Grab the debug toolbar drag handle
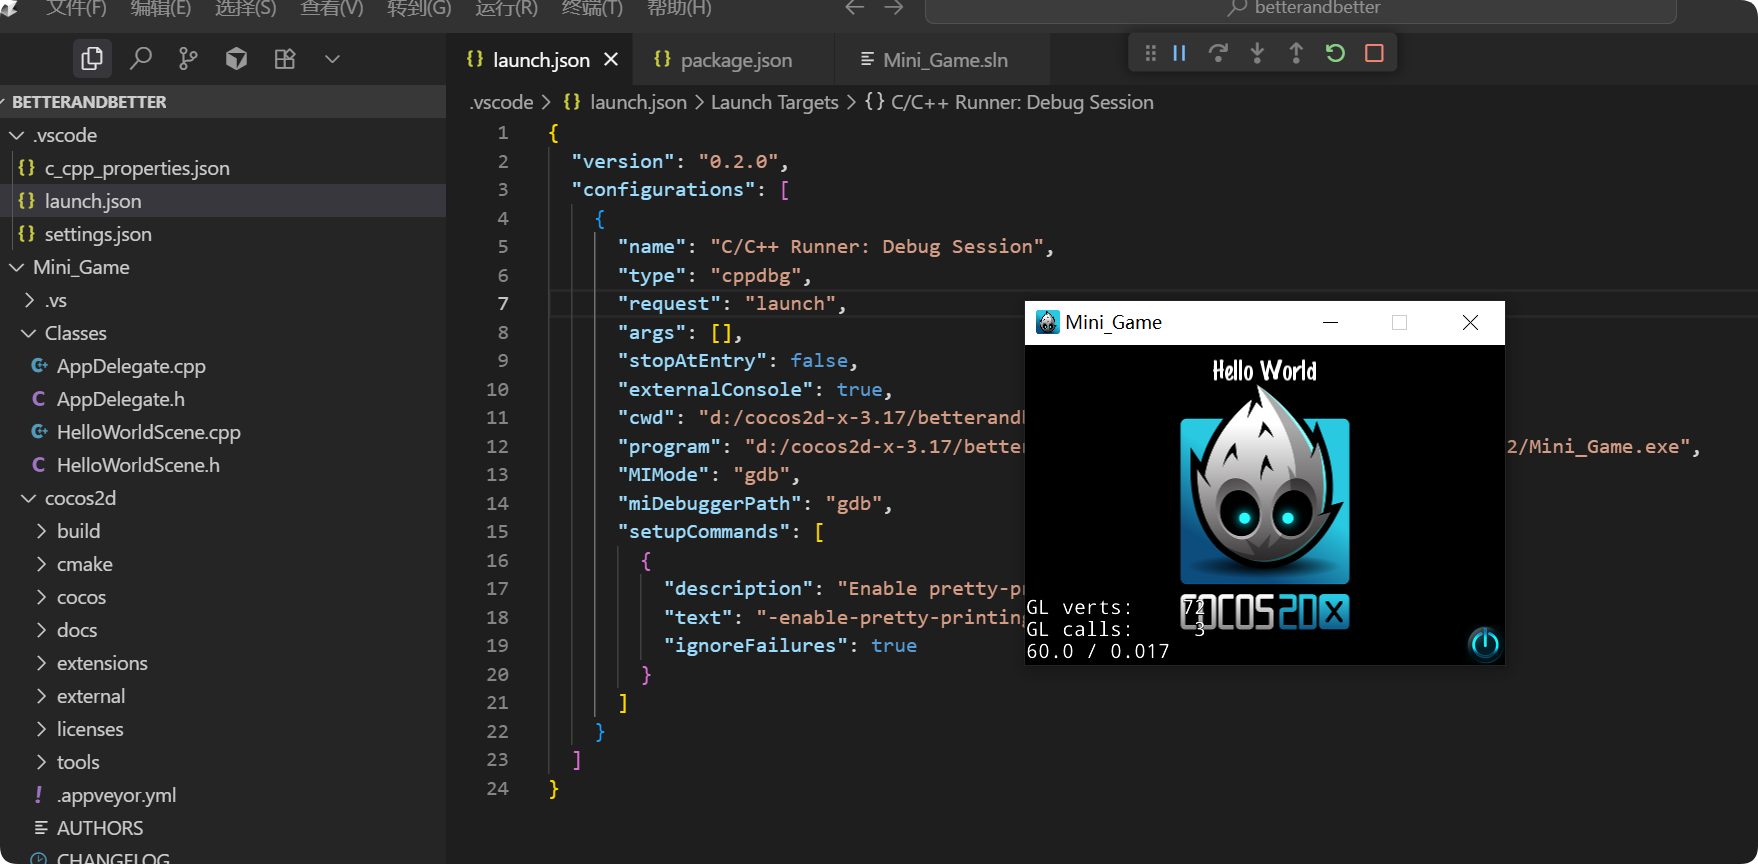 point(1150,53)
